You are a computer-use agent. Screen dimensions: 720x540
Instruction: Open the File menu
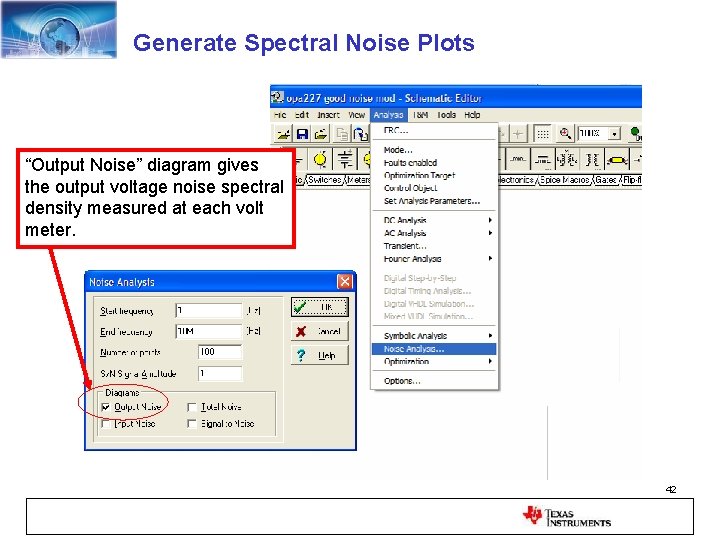click(280, 115)
